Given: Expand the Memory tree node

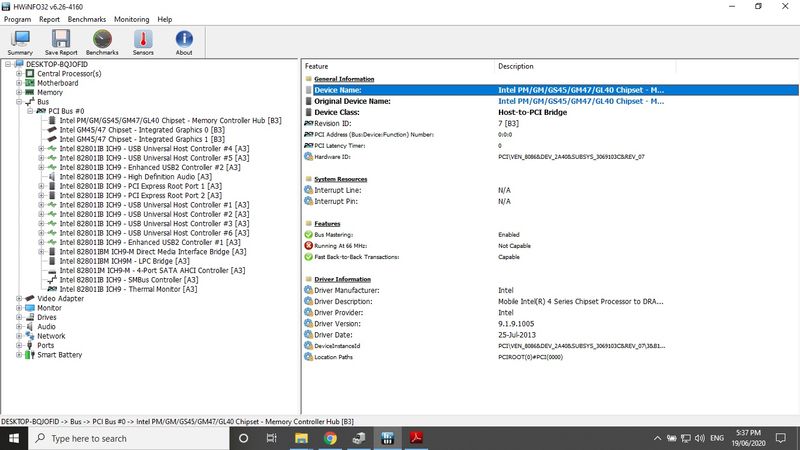Looking at the screenshot, I should pyautogui.click(x=19, y=92).
